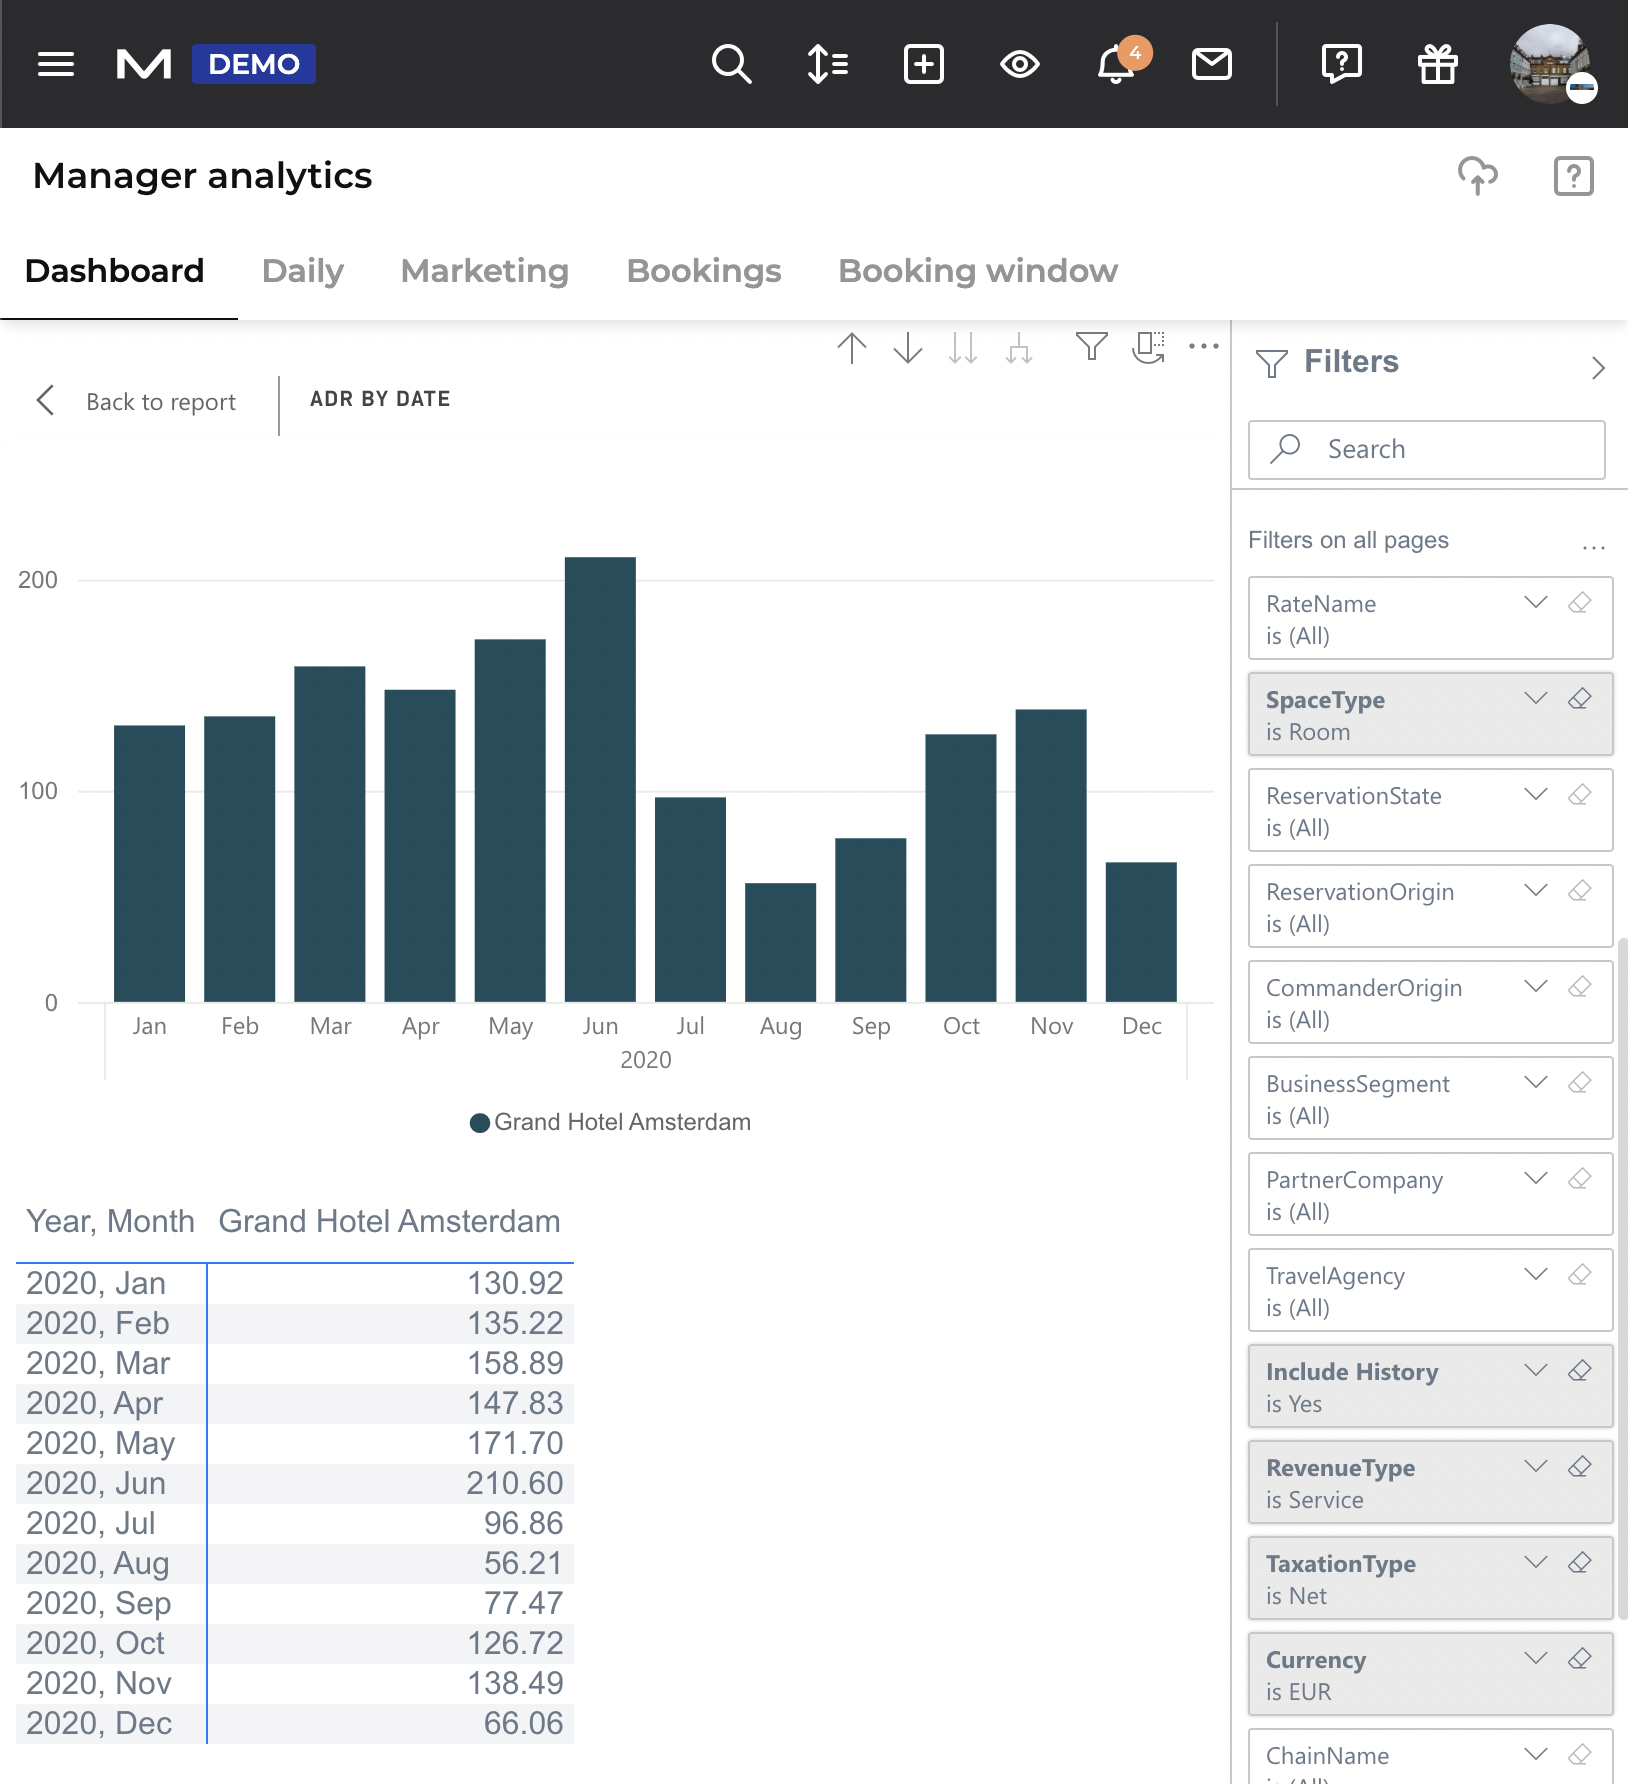Toggle the eye visibility icon in top bar
Screen dimensions: 1628x1784
(1020, 64)
